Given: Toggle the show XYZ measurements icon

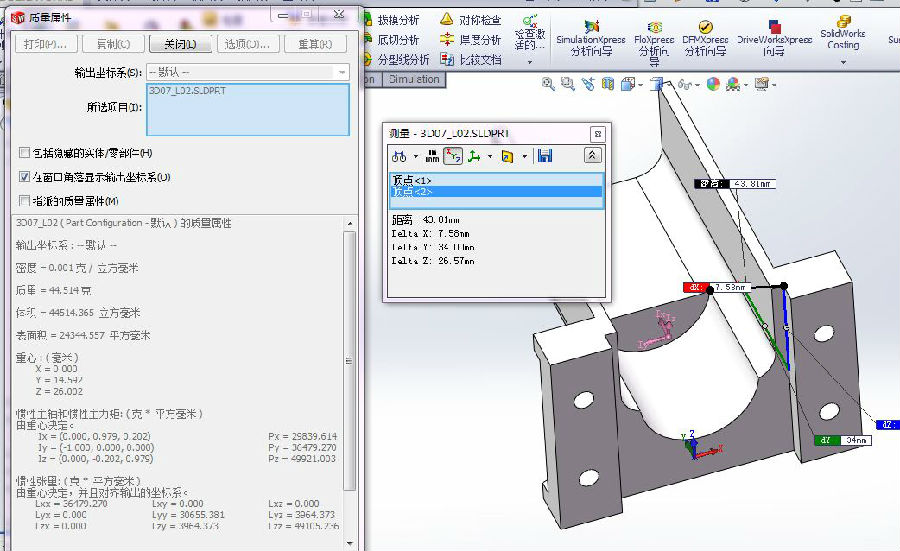Looking at the screenshot, I should click(x=453, y=156).
